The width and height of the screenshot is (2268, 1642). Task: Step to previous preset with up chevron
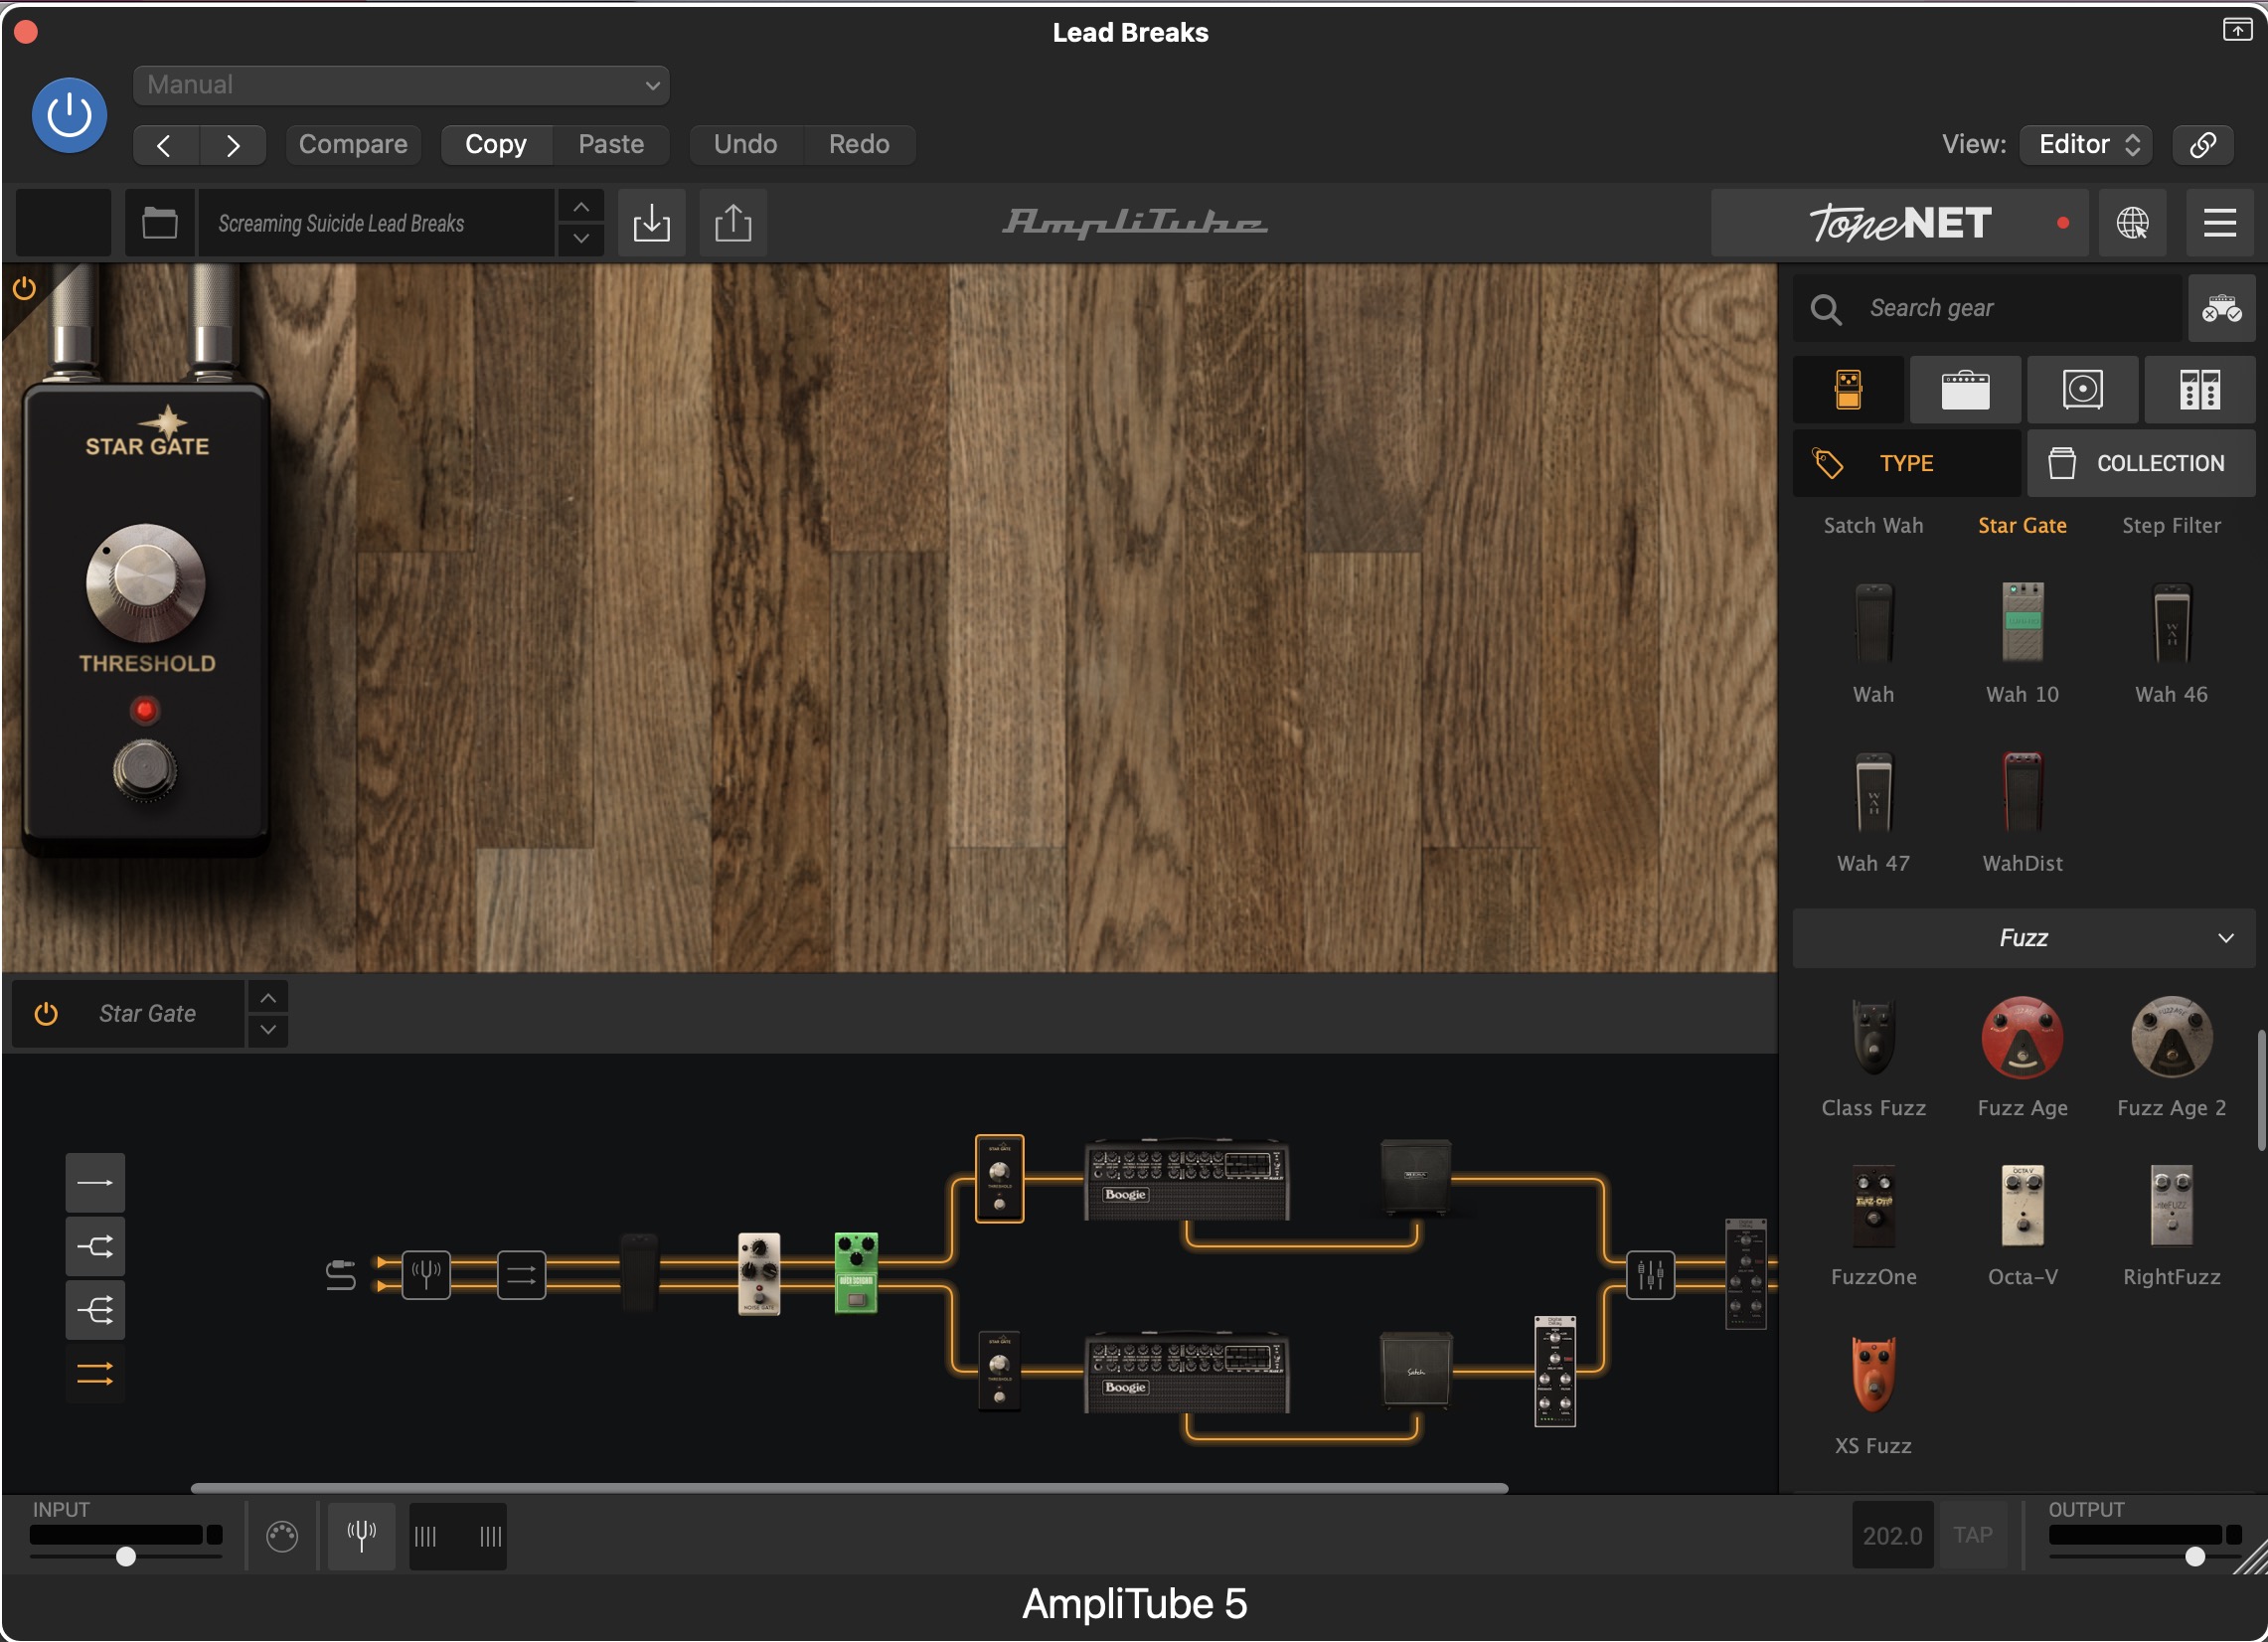point(581,207)
